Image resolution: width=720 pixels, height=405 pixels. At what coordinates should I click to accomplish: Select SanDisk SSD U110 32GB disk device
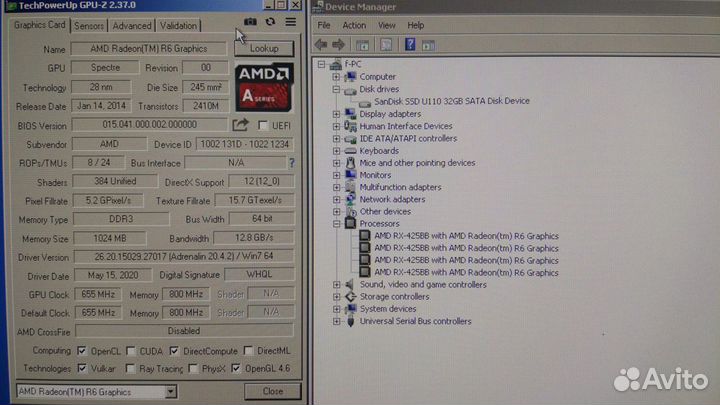(x=452, y=101)
